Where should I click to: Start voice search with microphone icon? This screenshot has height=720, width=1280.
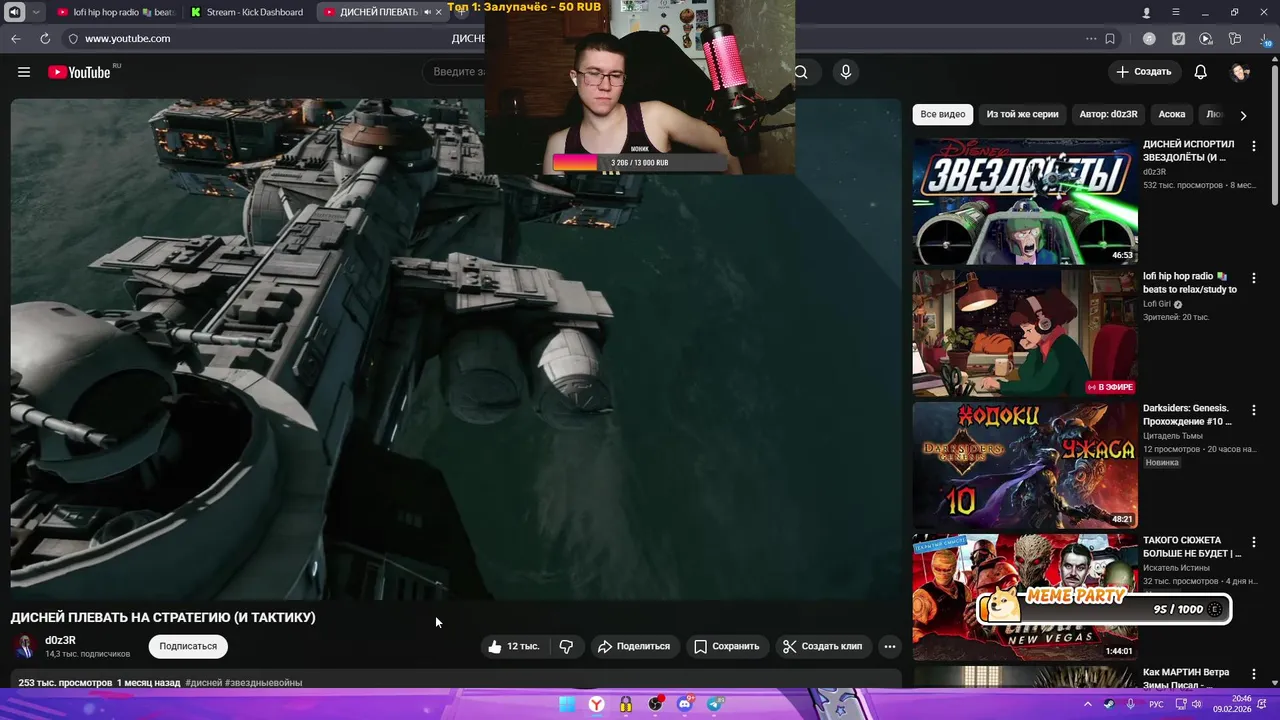(845, 72)
